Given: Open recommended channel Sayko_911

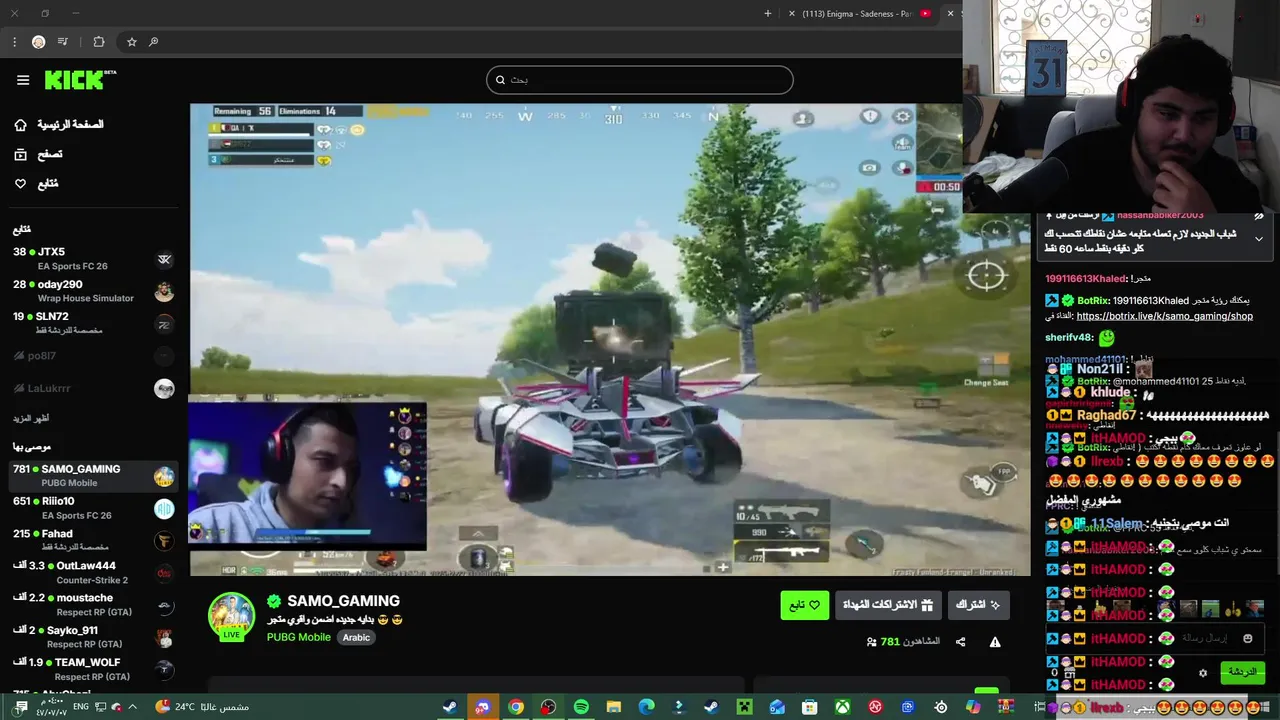Looking at the screenshot, I should click(x=93, y=637).
